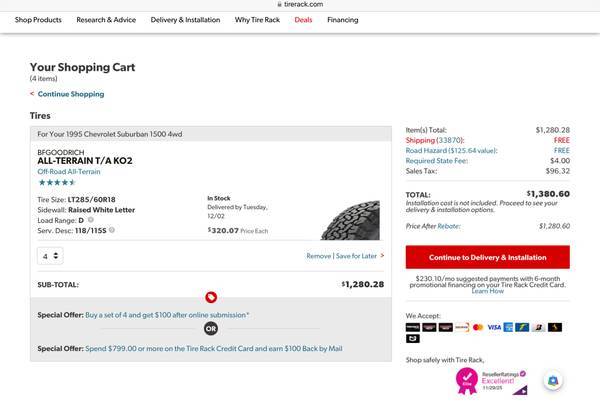Screen dimensions: 600x416
Task: Click the Learn How financing link
Action: point(487,291)
